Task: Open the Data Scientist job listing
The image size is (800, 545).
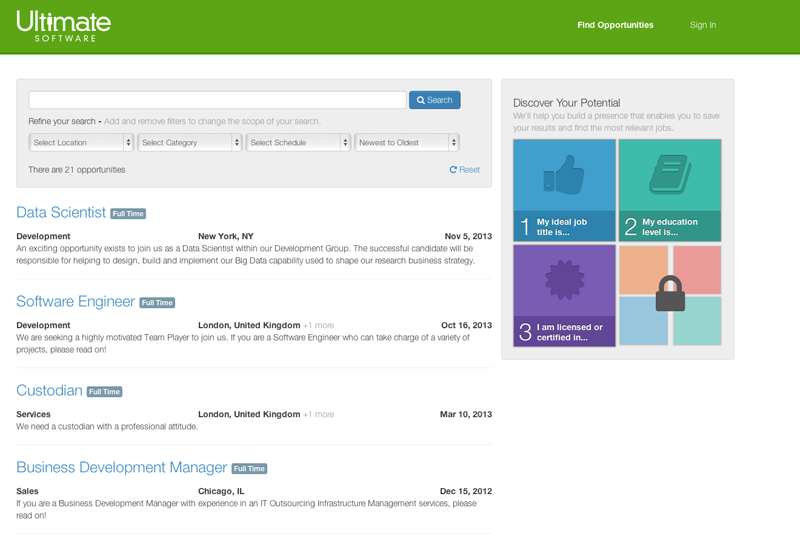Action: click(x=61, y=212)
